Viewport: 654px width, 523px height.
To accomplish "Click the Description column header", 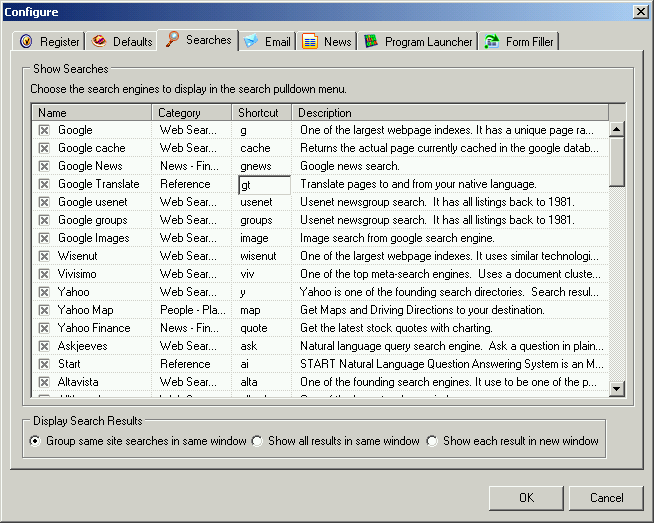I will tap(450, 113).
